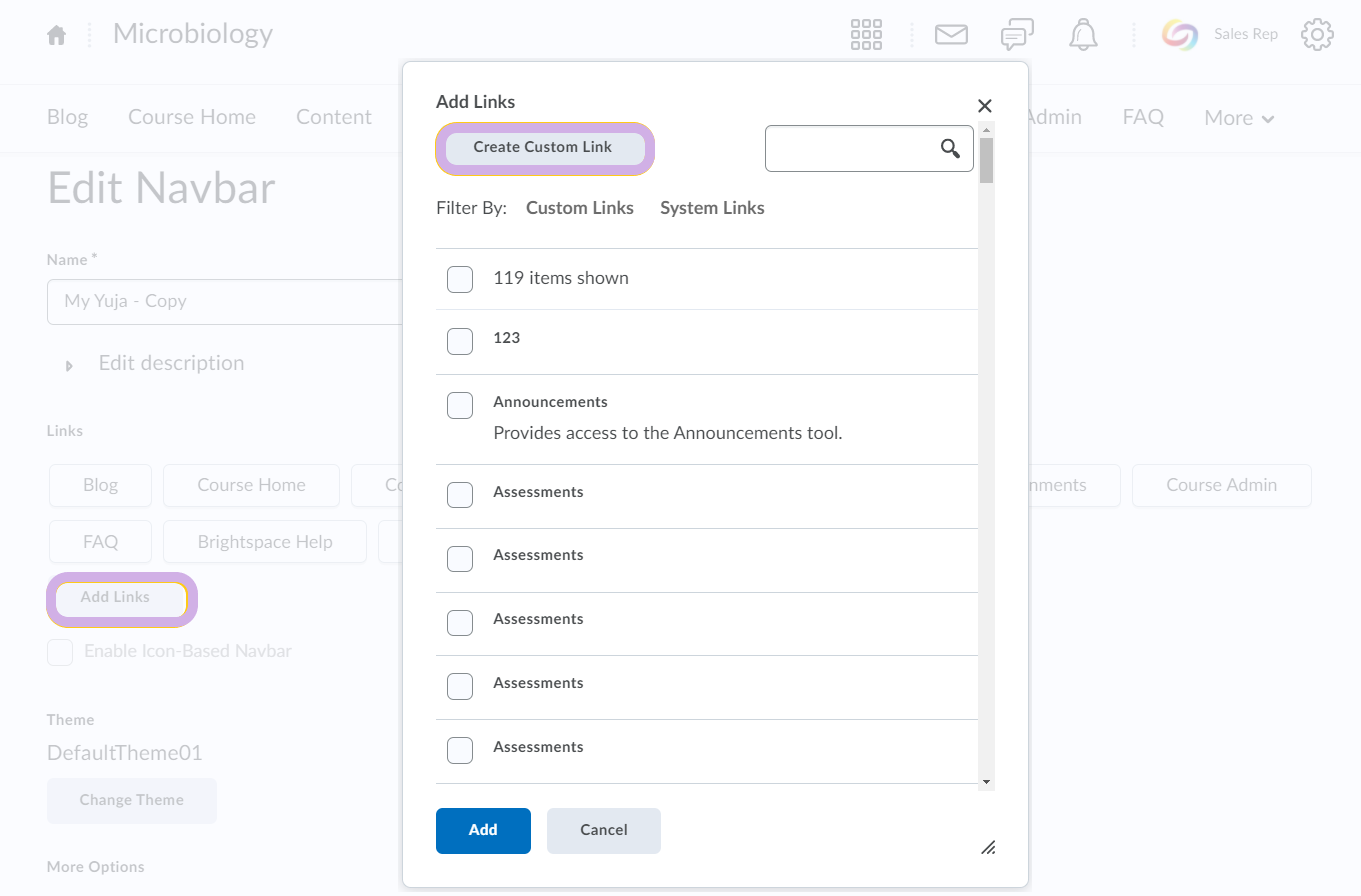Click scrollbar up arrow in link list
The width and height of the screenshot is (1361, 896).
[x=986, y=130]
